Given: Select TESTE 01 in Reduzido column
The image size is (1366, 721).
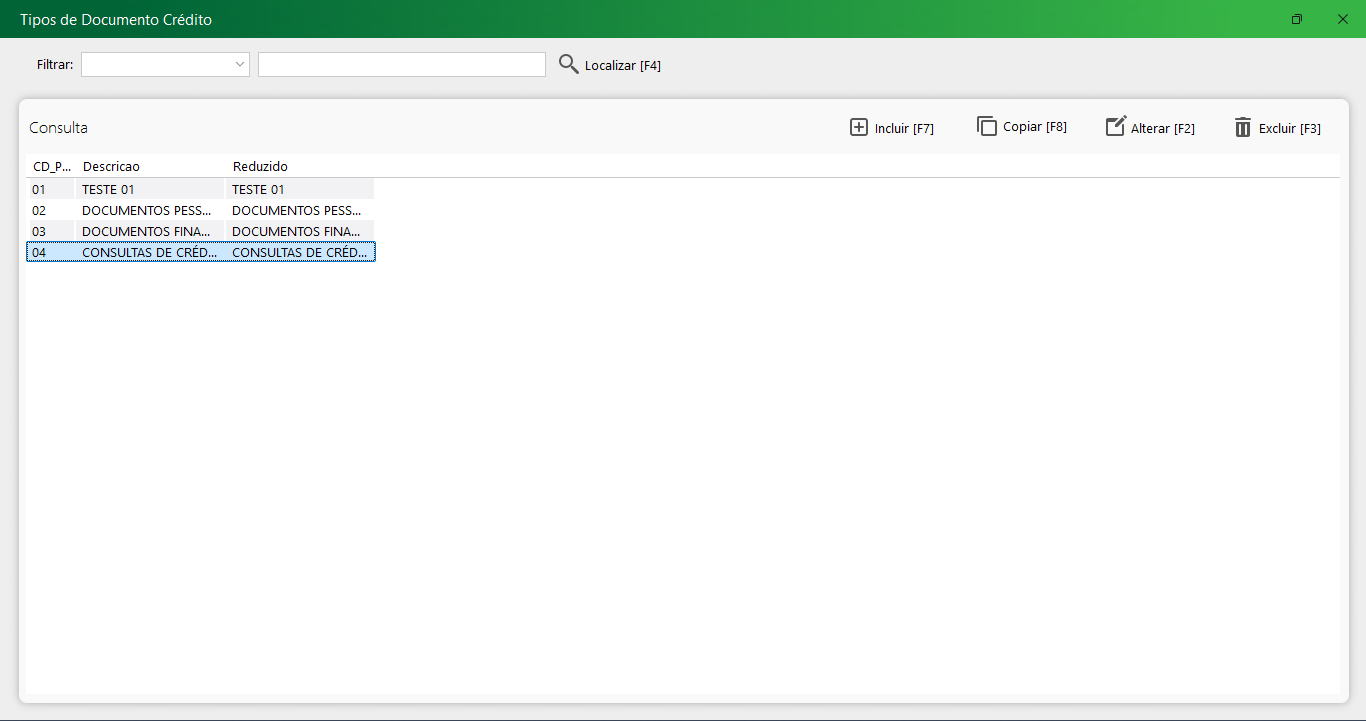Looking at the screenshot, I should click(258, 189).
